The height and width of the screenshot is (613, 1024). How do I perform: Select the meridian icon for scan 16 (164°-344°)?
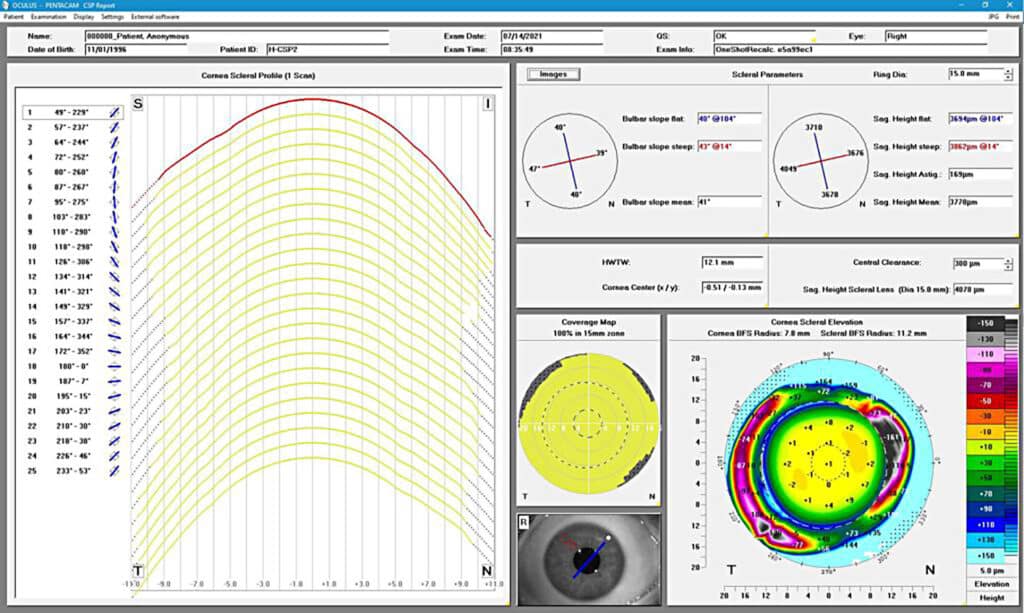[114, 337]
